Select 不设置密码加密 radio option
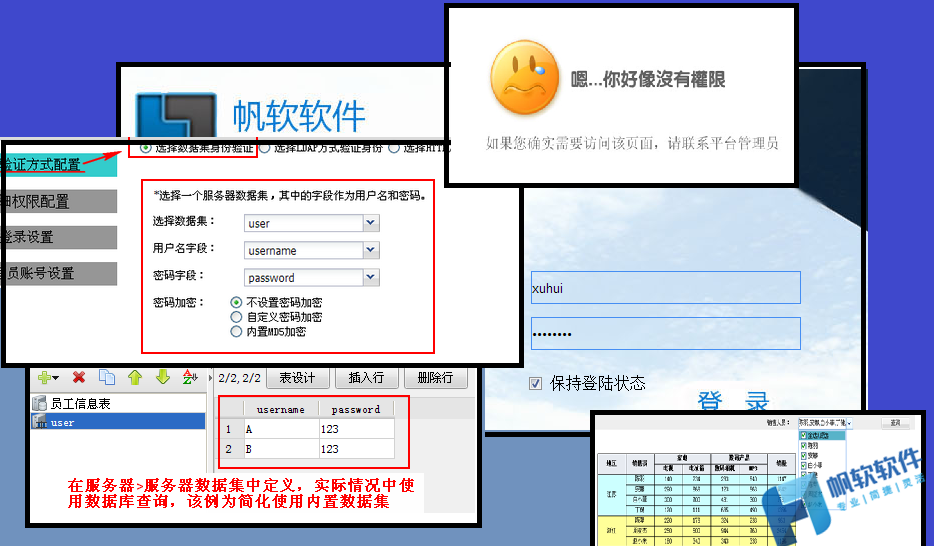Viewport: 934px width, 546px height. tap(236, 302)
